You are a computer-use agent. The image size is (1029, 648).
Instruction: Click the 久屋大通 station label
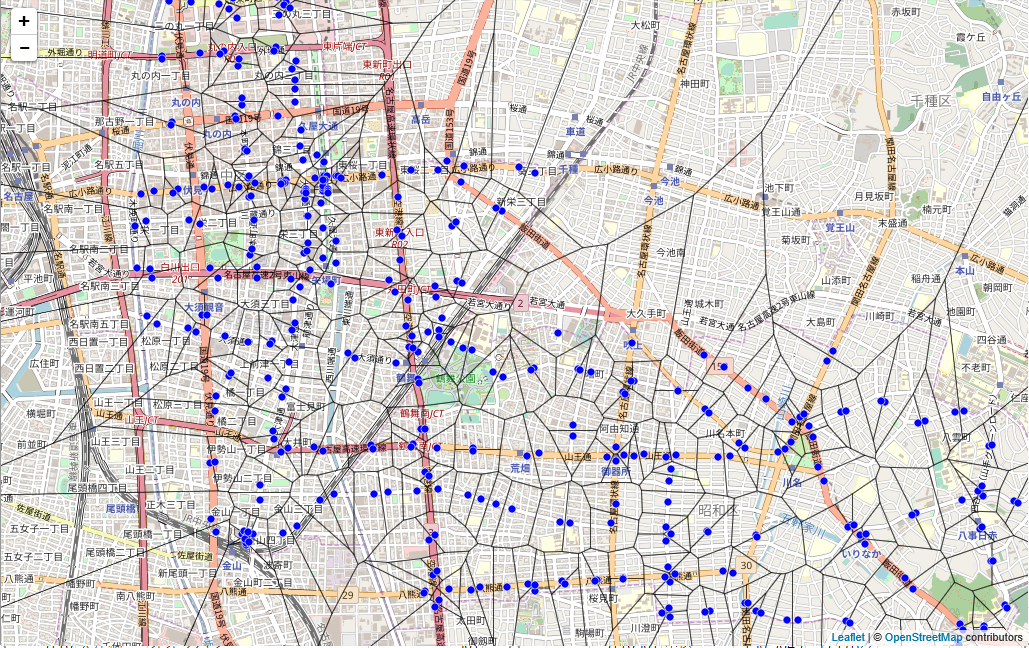click(320, 127)
